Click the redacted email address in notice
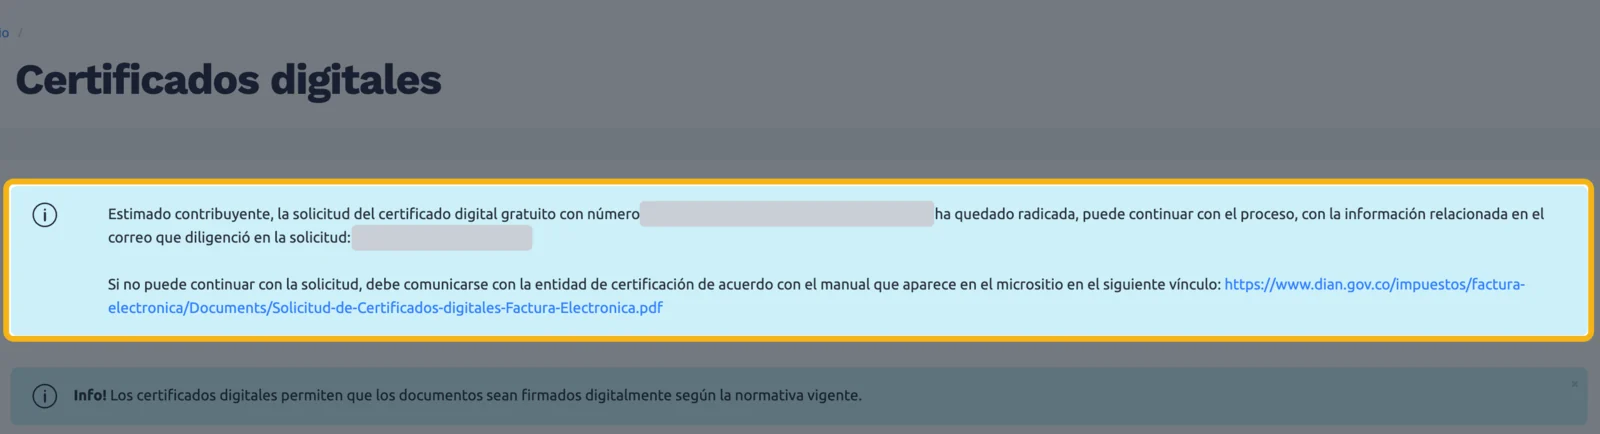This screenshot has width=1600, height=434. pyautogui.click(x=442, y=238)
